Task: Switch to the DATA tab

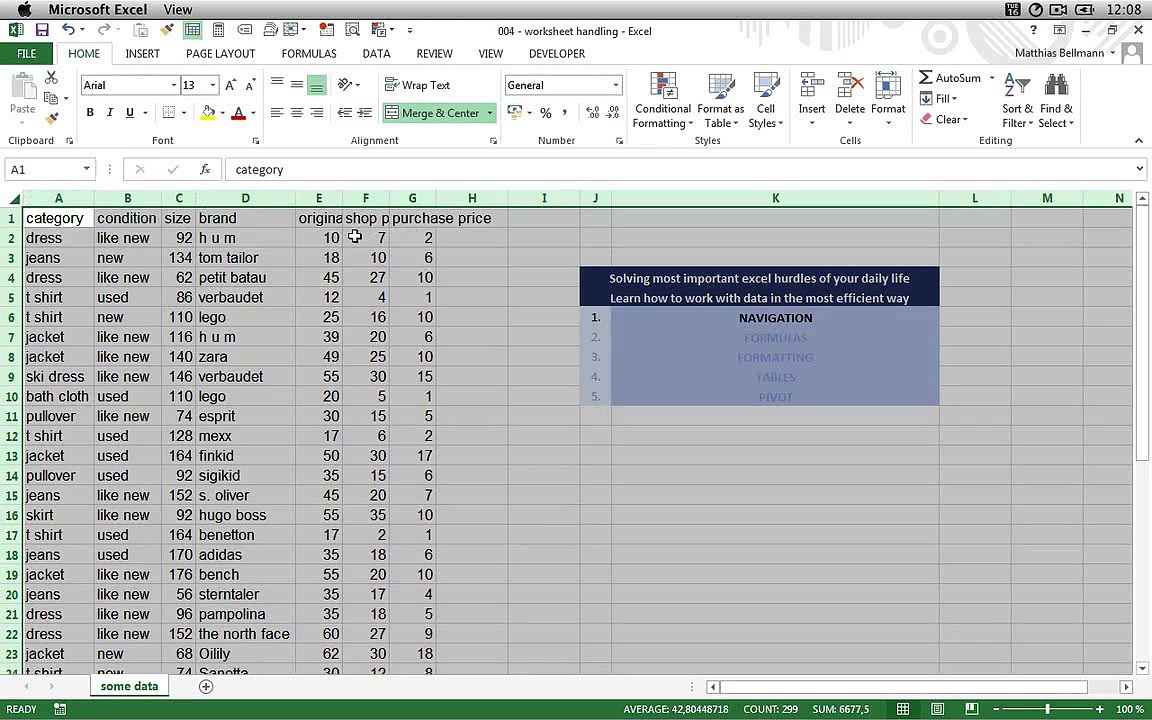Action: point(376,54)
